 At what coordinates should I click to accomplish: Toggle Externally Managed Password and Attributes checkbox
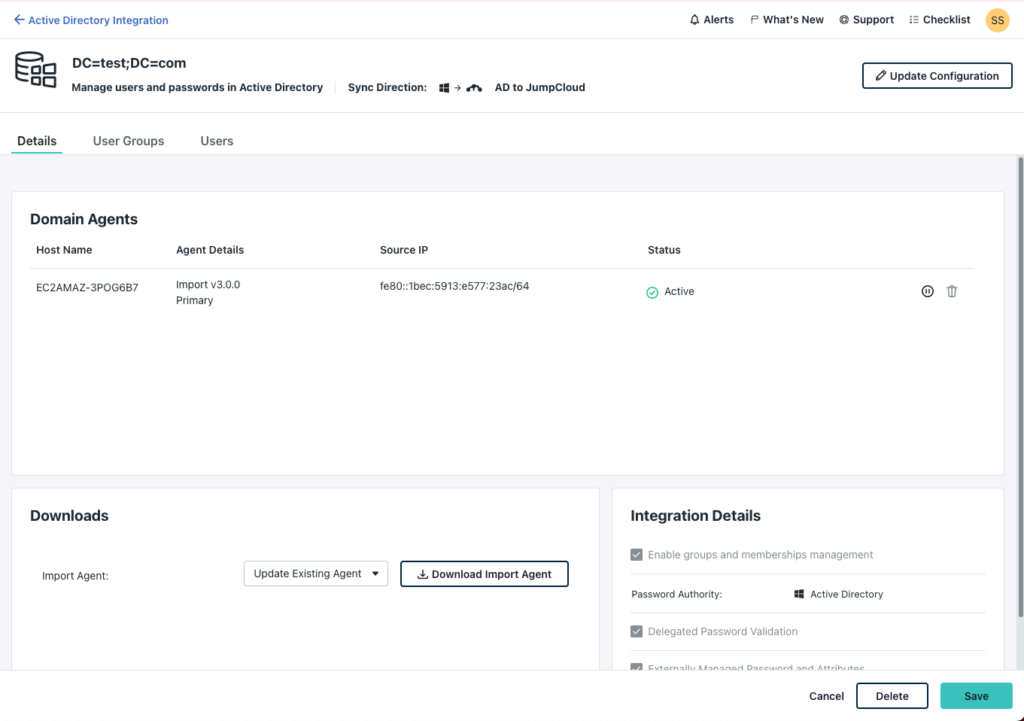point(637,667)
